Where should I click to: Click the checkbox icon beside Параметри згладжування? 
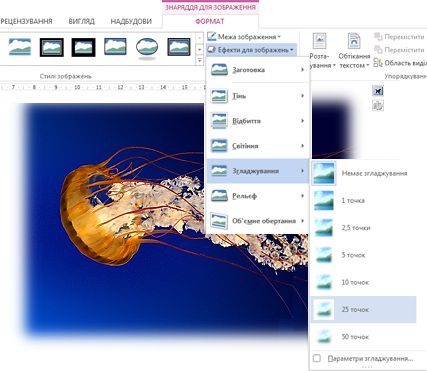317,358
